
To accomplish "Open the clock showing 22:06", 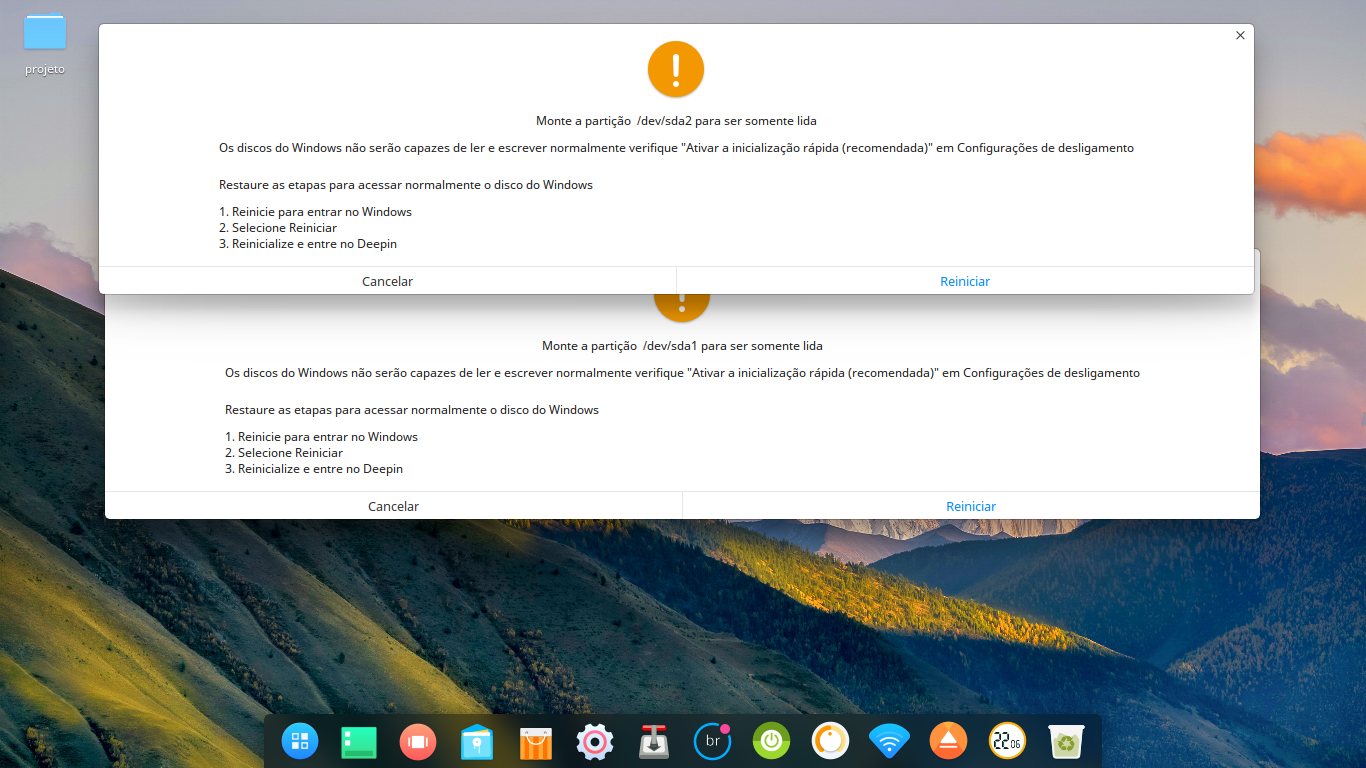I will [x=1007, y=741].
